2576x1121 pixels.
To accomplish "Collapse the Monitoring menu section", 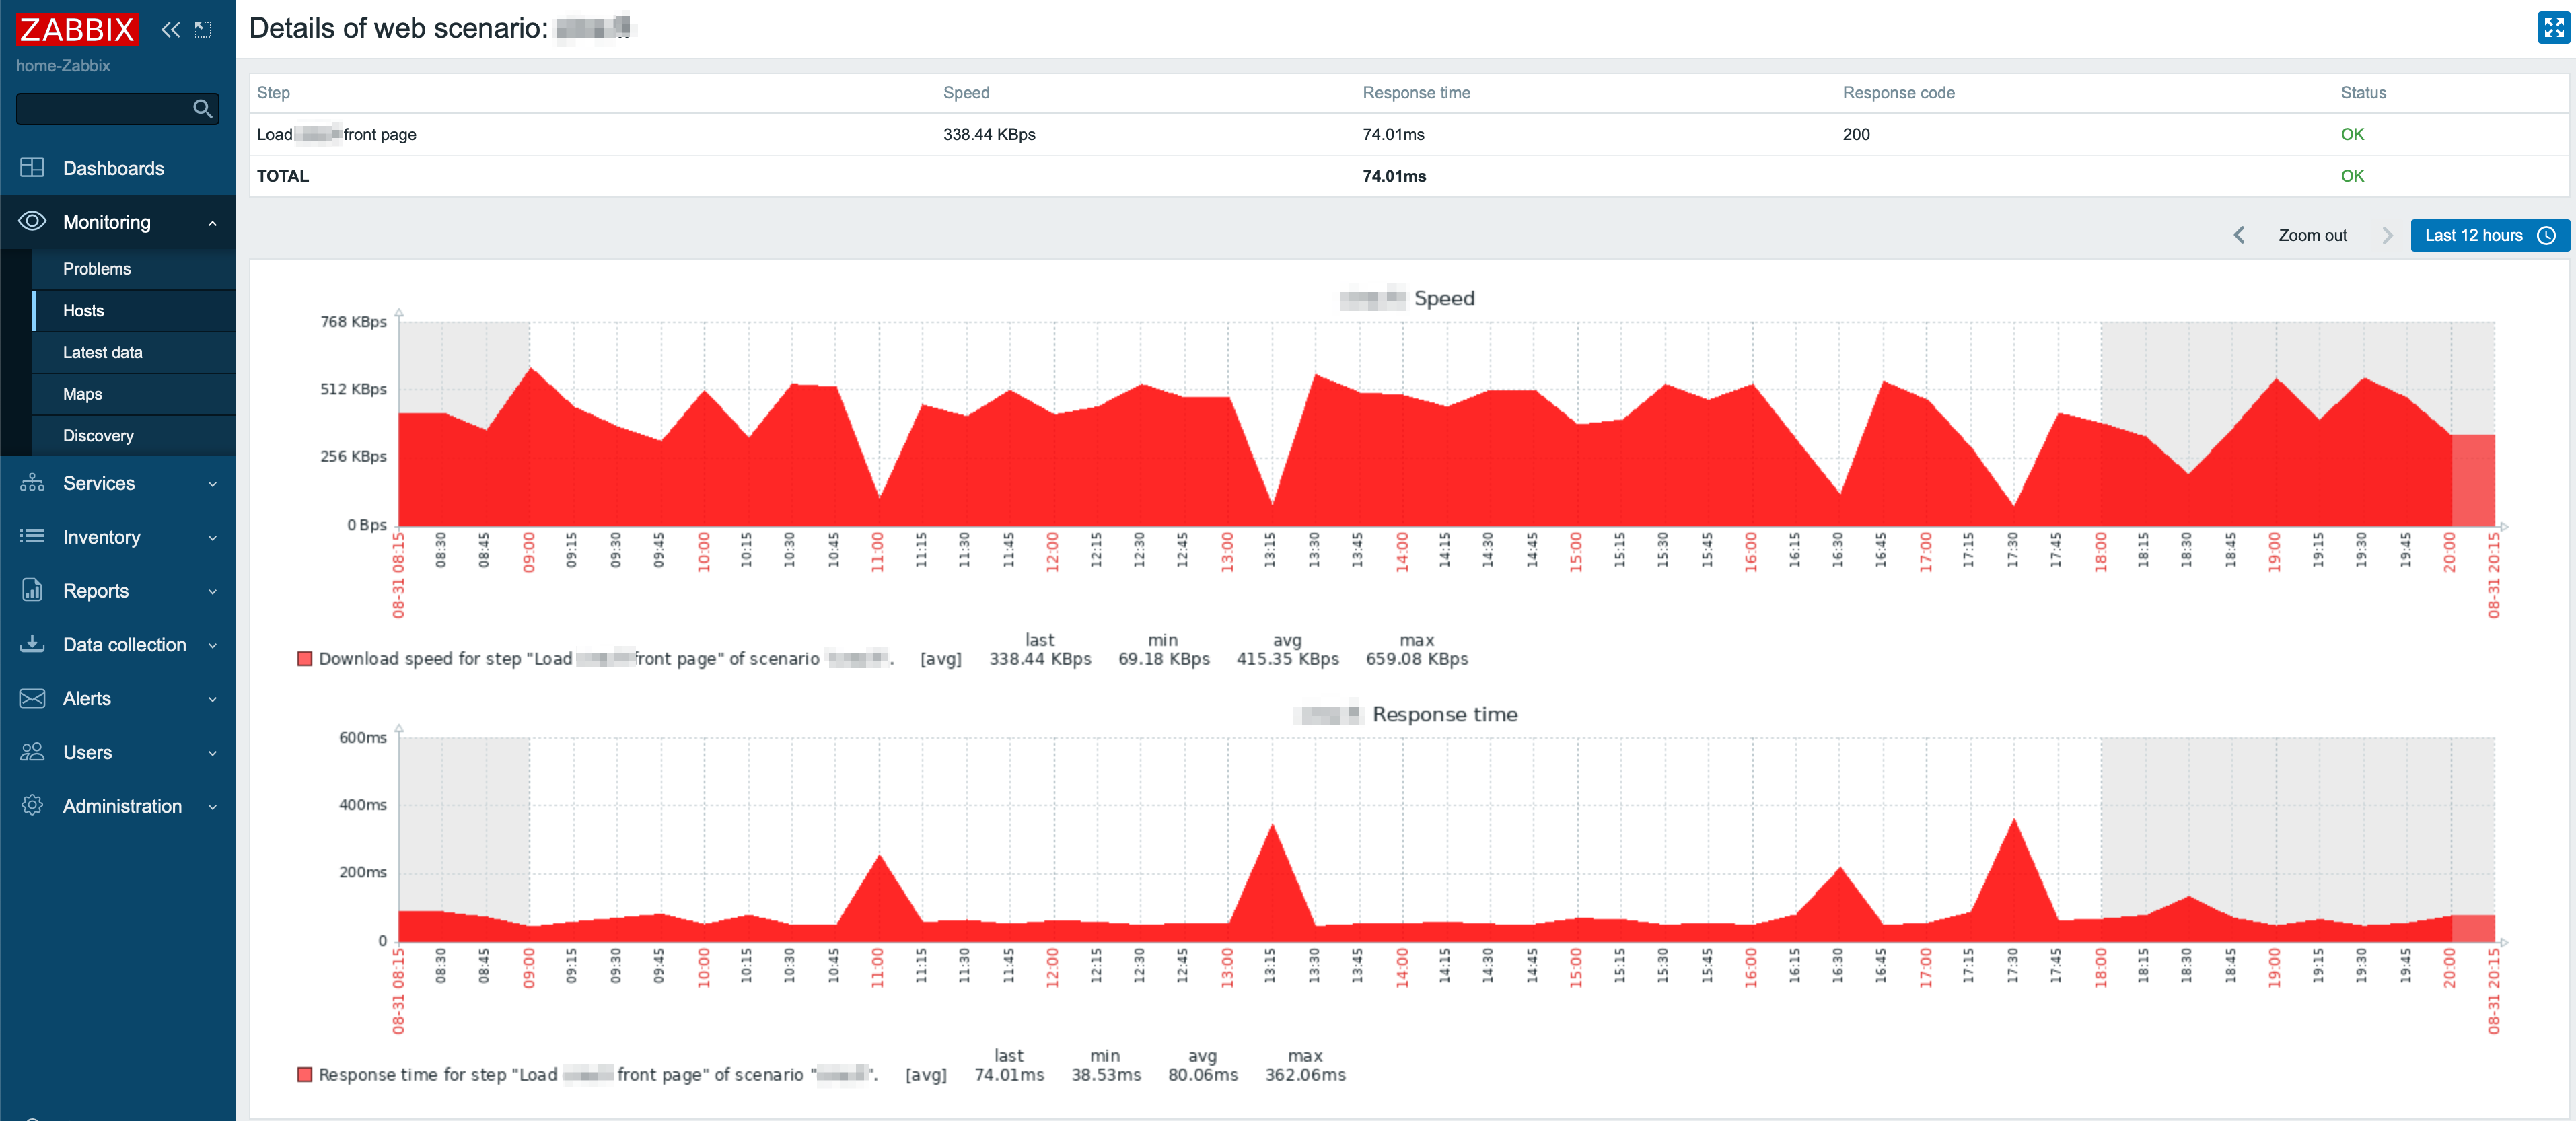I will coord(212,222).
